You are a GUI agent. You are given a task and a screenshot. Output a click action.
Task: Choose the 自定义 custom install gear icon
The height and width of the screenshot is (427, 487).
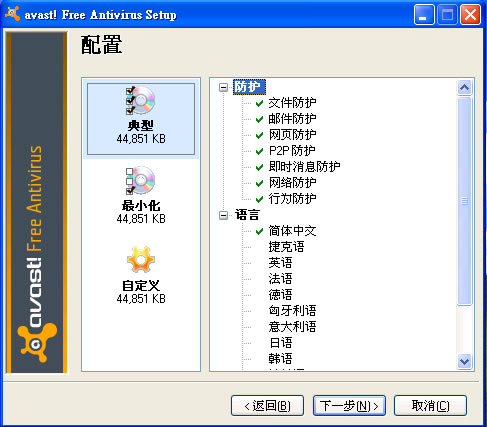(141, 260)
